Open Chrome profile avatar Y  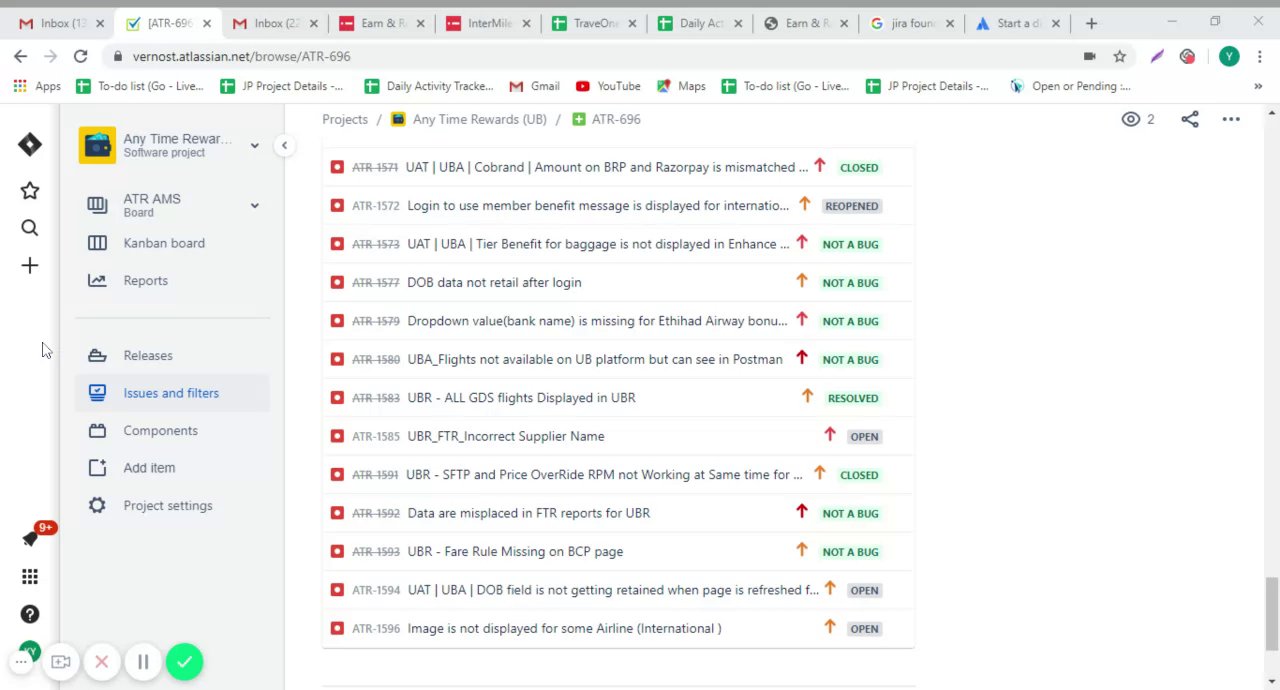pyautogui.click(x=1229, y=57)
